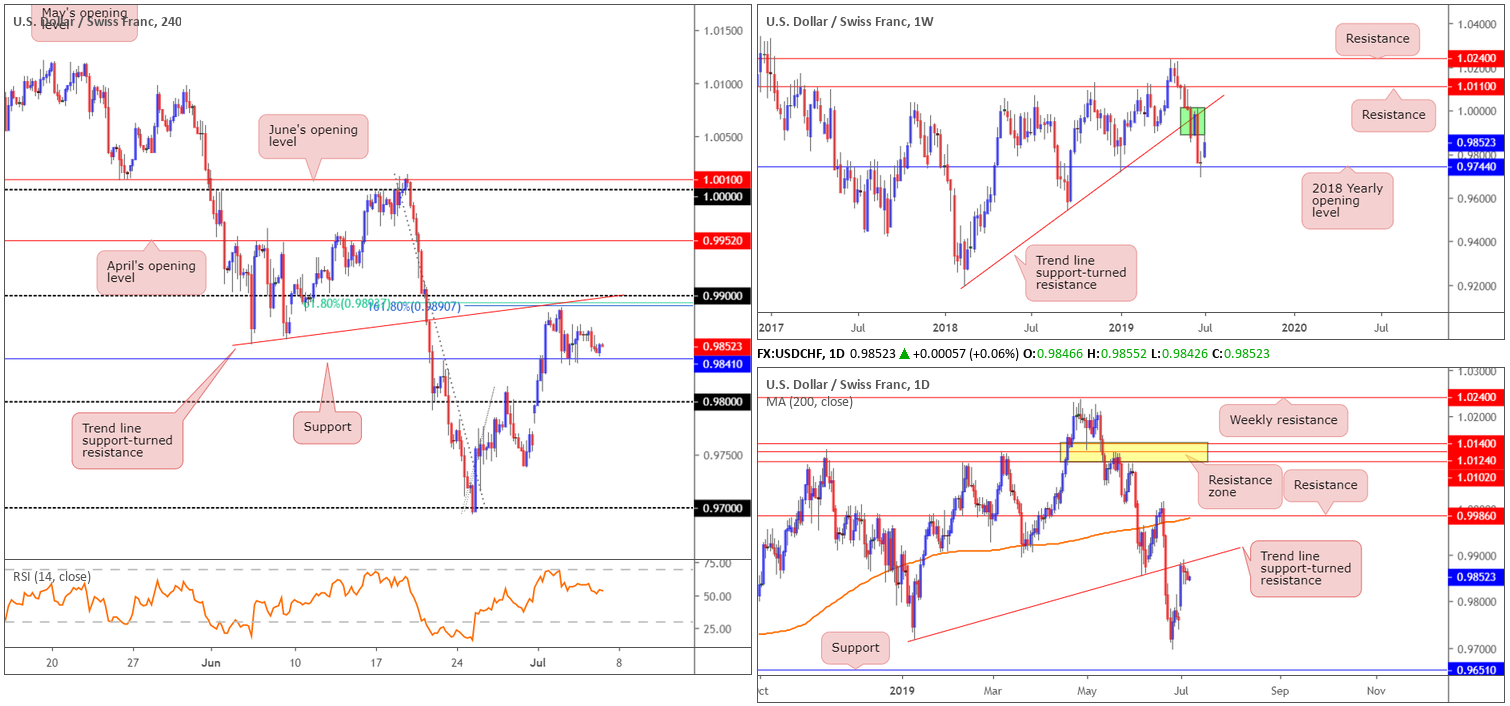The height and width of the screenshot is (706, 1510).
Task: Click the June's opening level callout
Action: [x=313, y=137]
